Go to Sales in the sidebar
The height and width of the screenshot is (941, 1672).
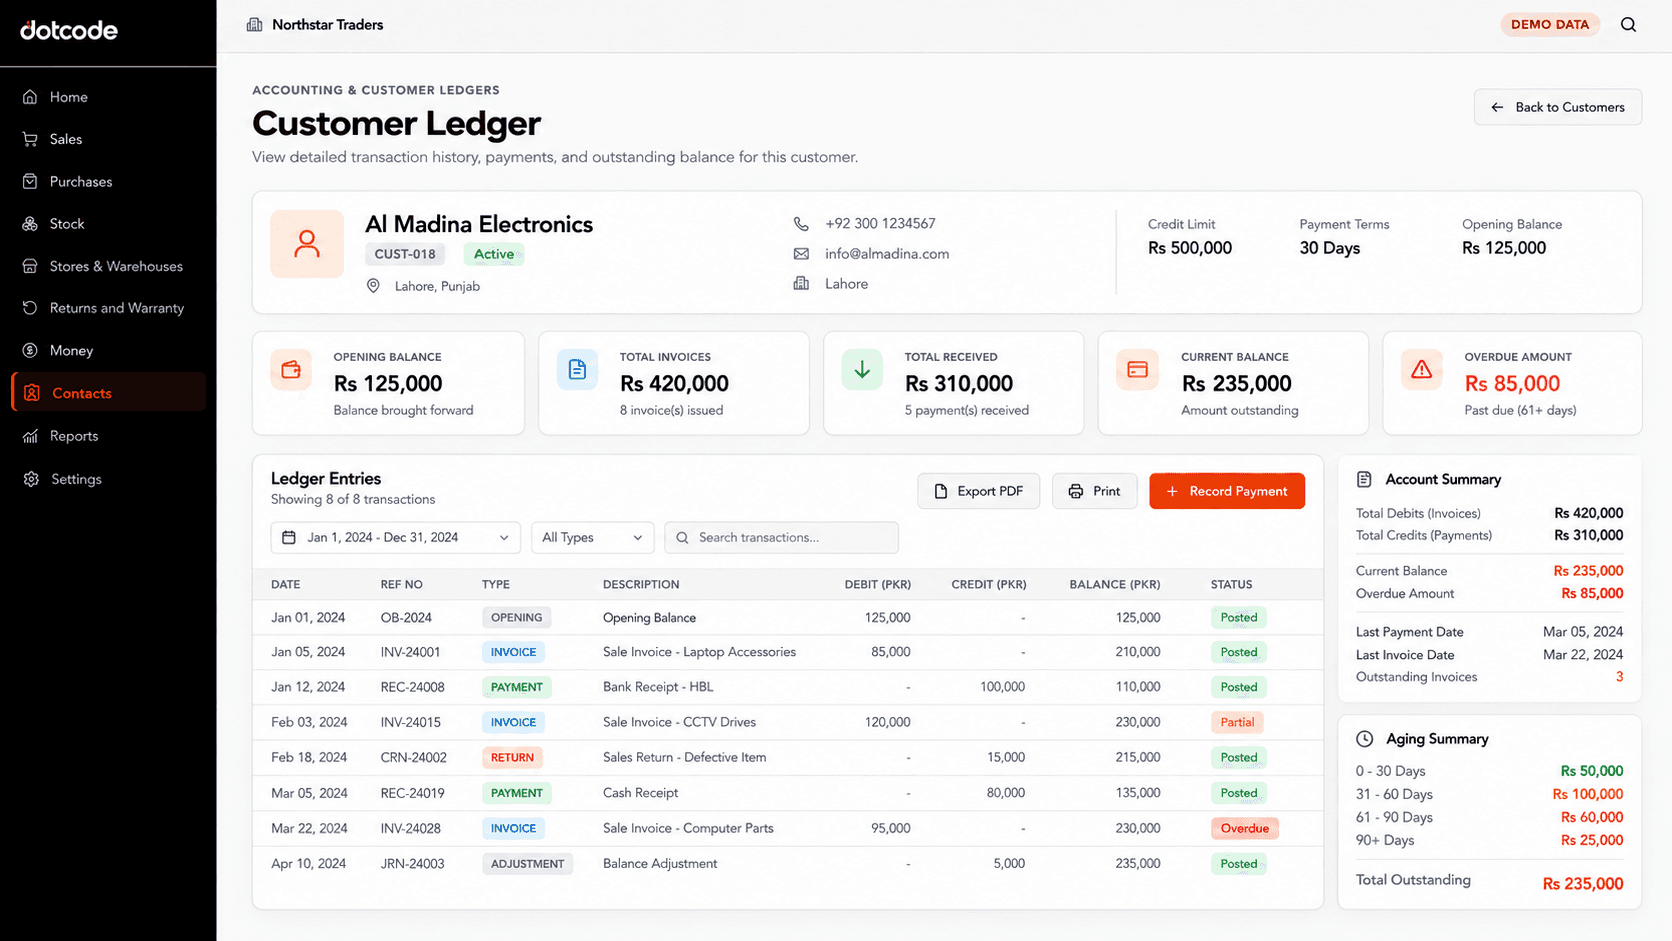[108, 139]
